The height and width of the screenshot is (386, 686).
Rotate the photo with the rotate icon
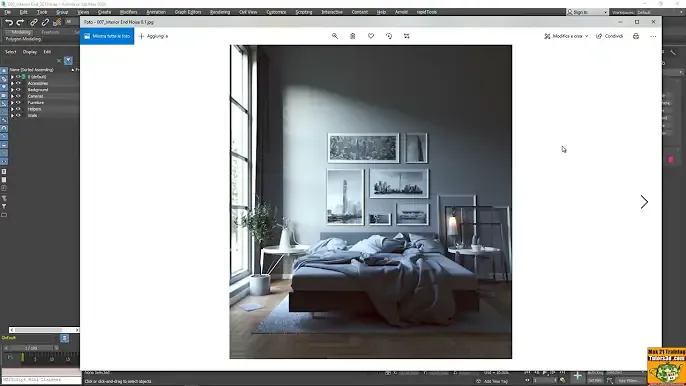[389, 36]
